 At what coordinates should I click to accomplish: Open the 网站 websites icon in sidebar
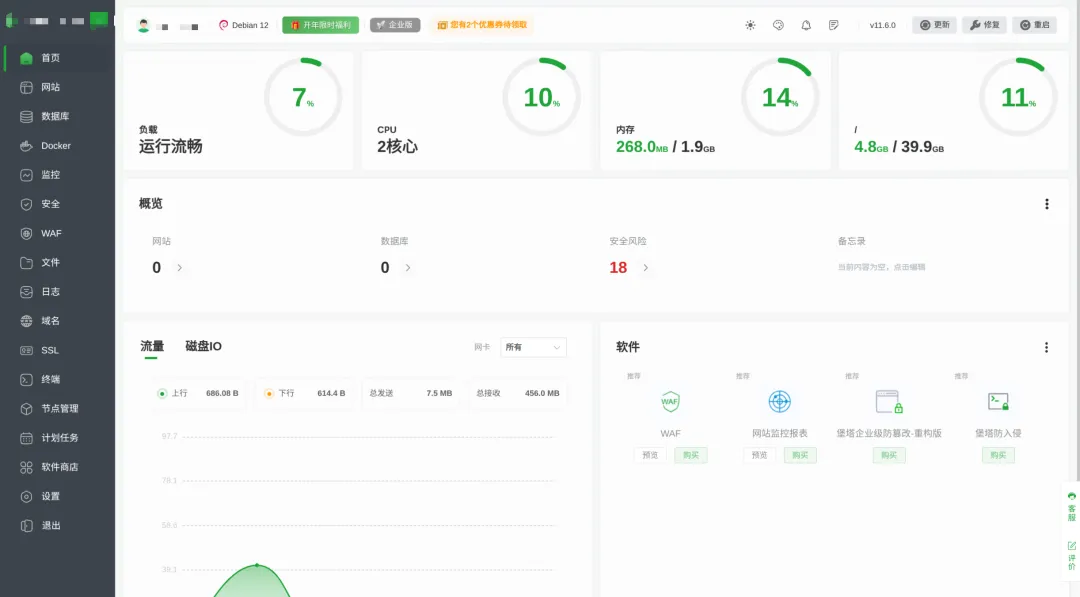26,87
